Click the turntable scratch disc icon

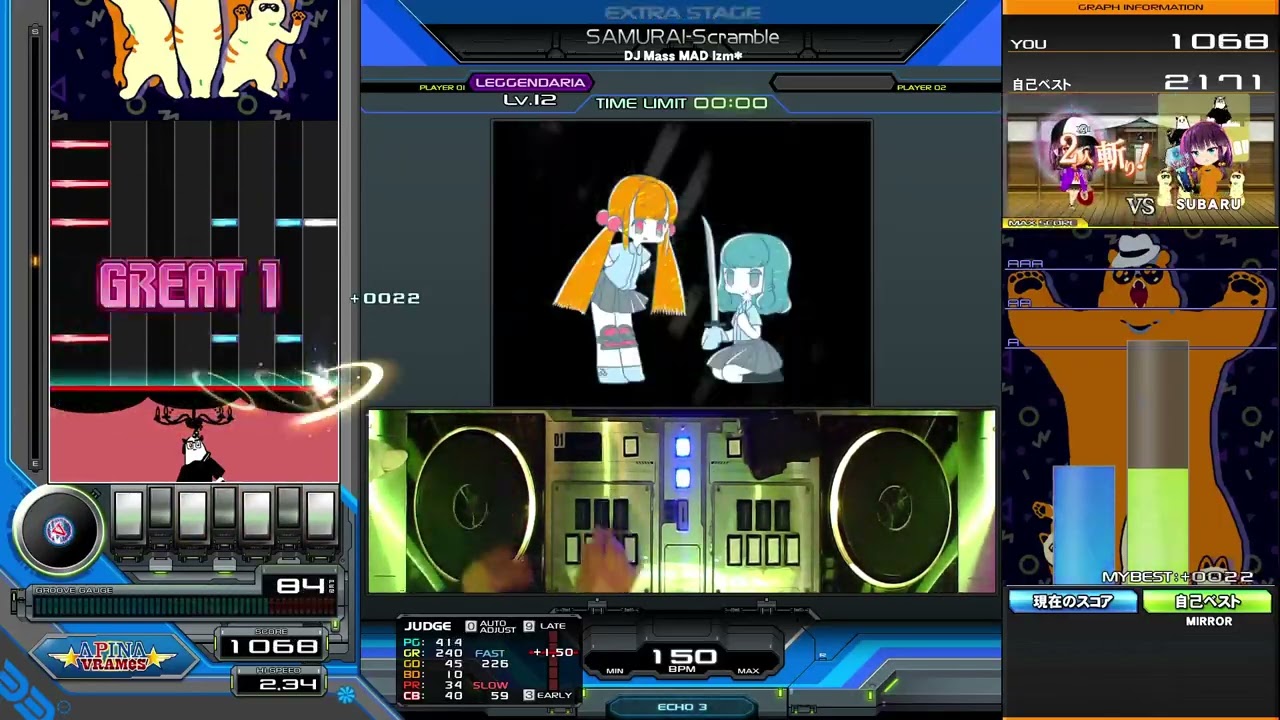[x=58, y=532]
